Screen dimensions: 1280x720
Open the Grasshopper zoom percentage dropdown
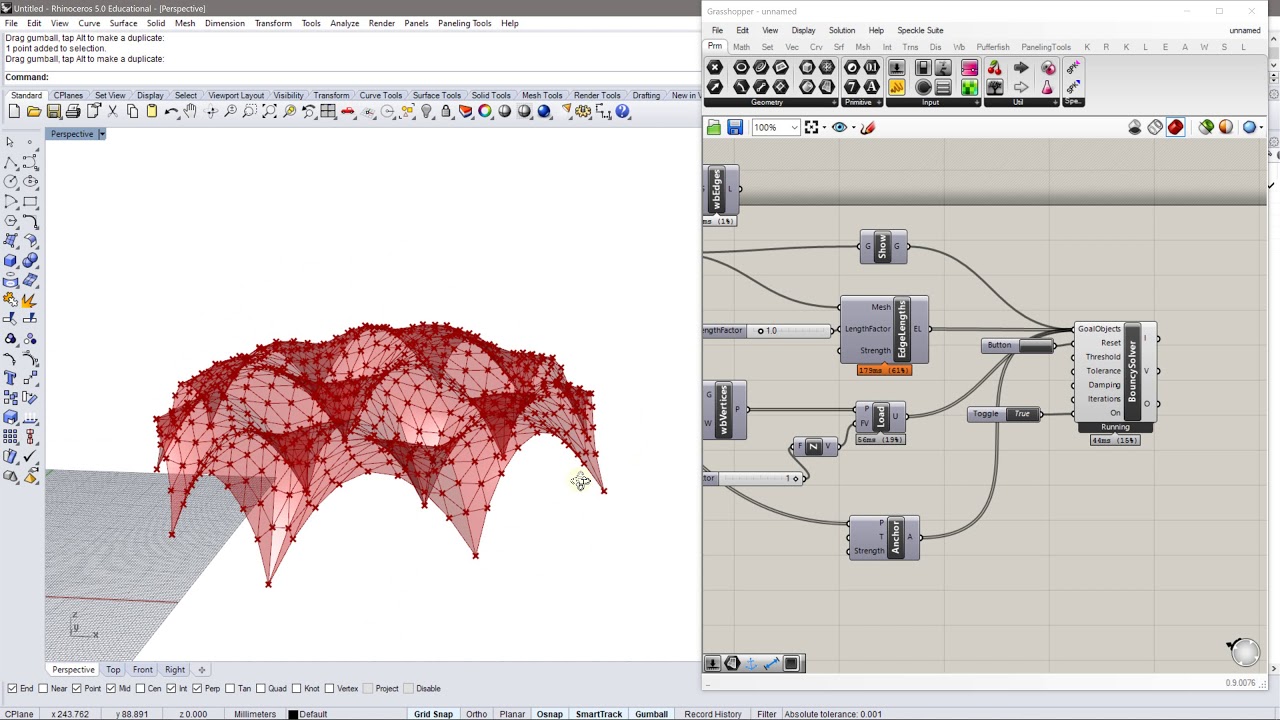794,128
